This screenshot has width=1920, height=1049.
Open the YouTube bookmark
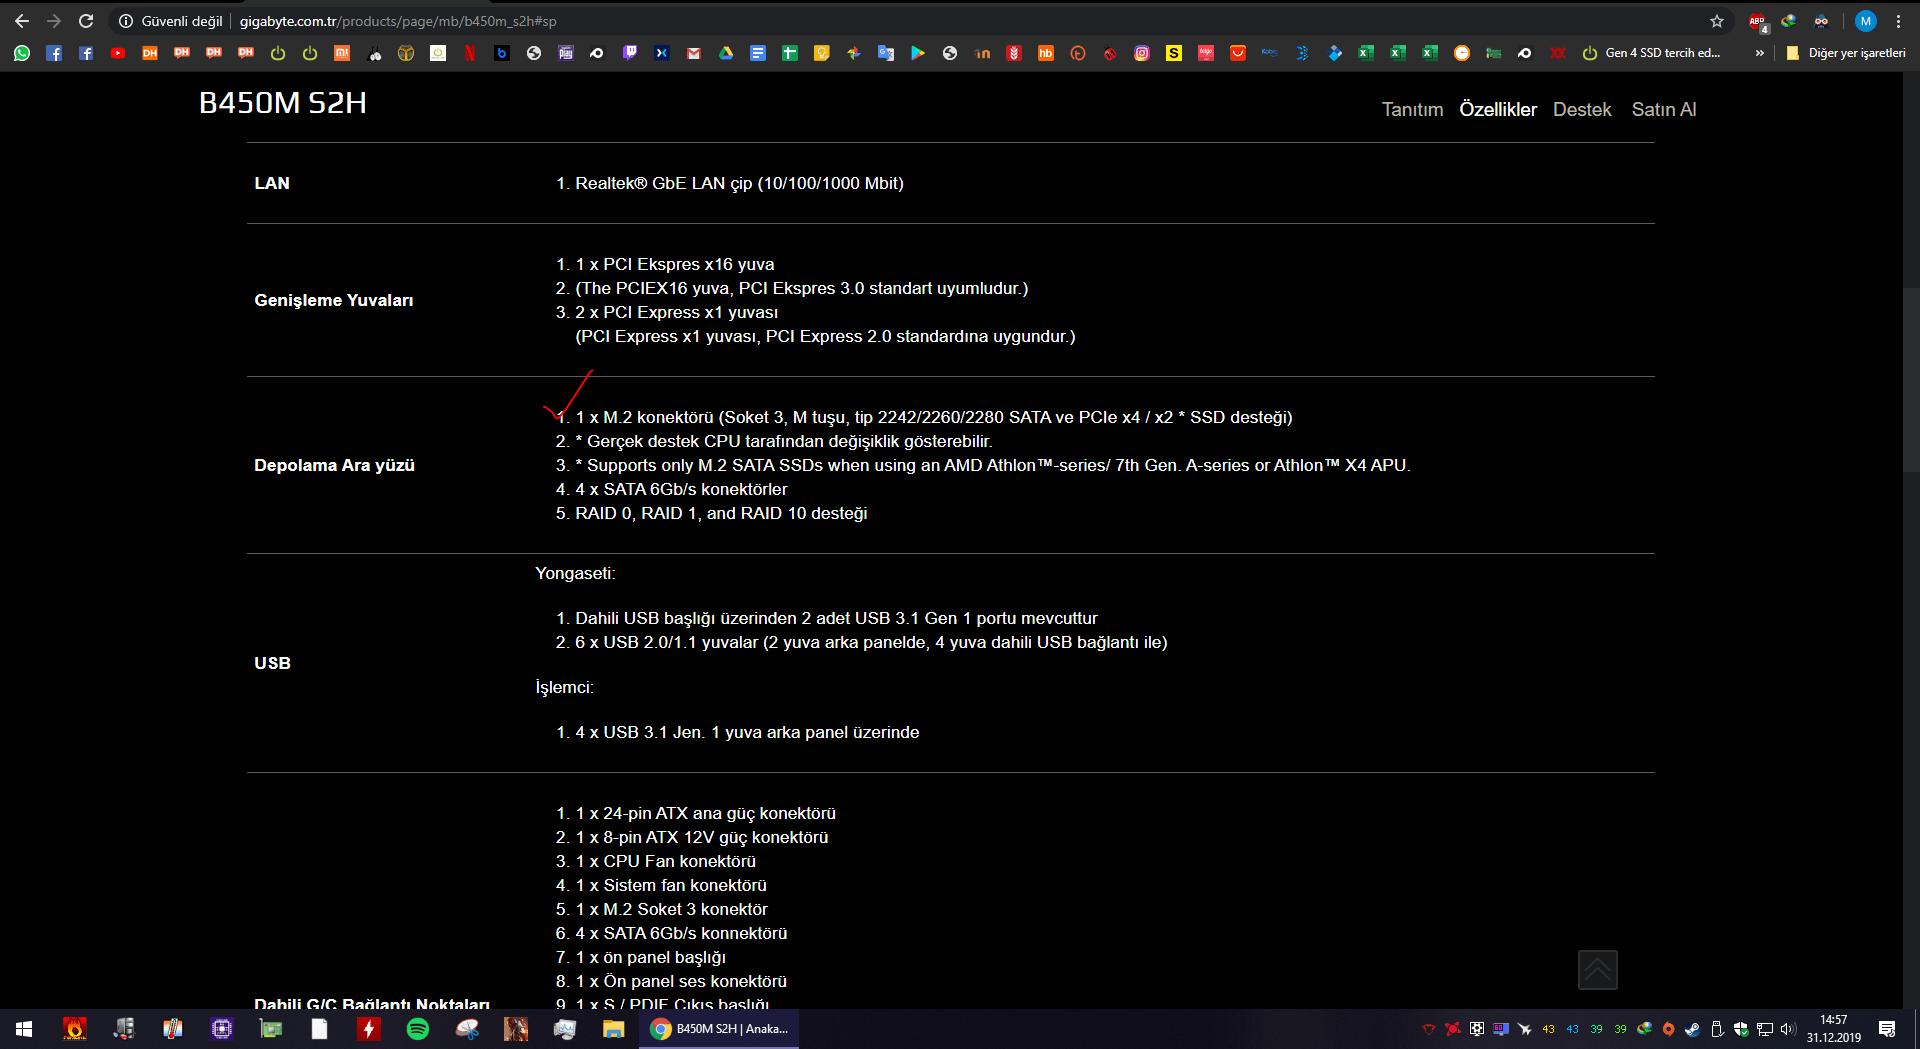tap(118, 53)
